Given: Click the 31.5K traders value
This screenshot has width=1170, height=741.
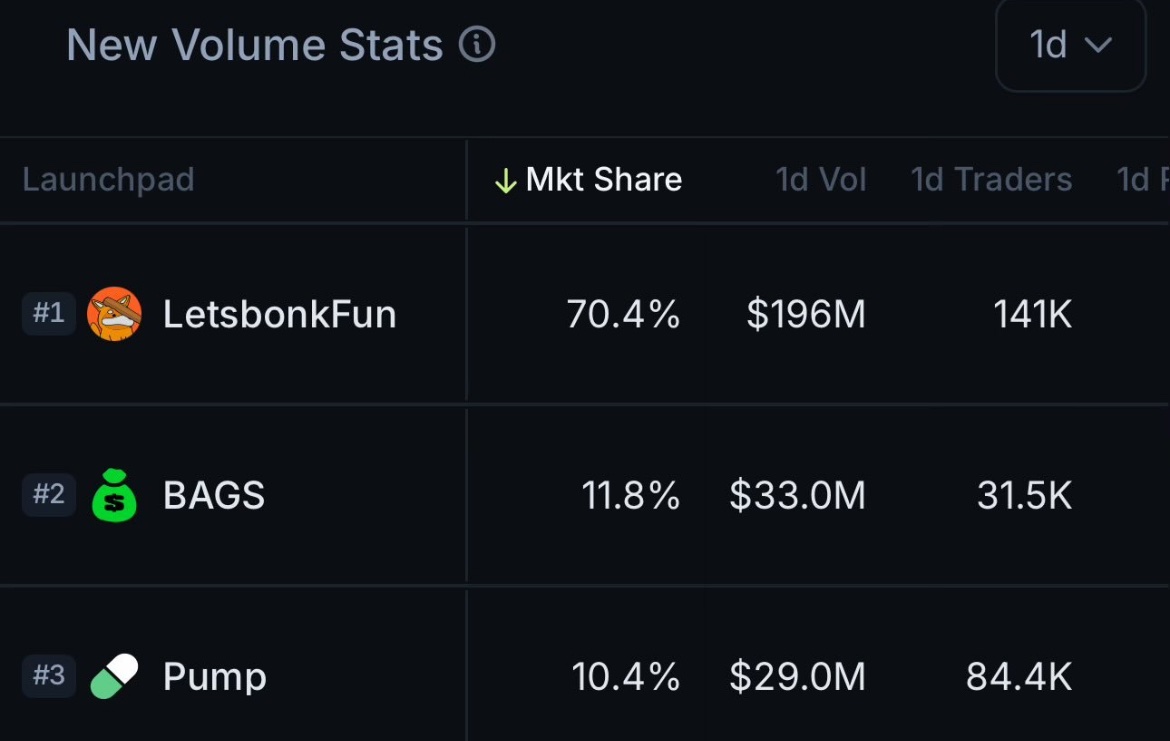Looking at the screenshot, I should click(1024, 495).
